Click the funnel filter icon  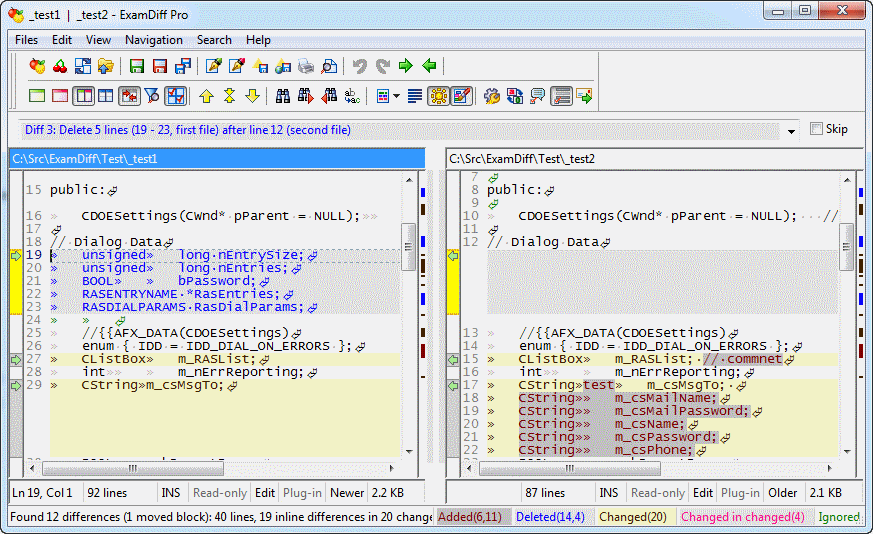pyautogui.click(x=151, y=96)
